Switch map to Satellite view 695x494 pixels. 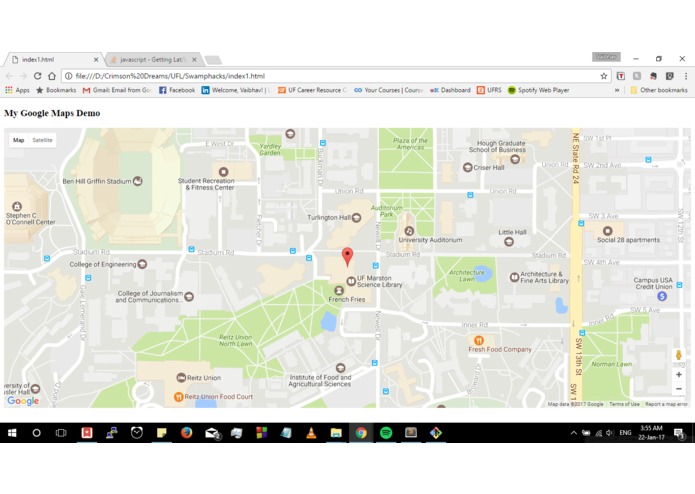pos(43,140)
